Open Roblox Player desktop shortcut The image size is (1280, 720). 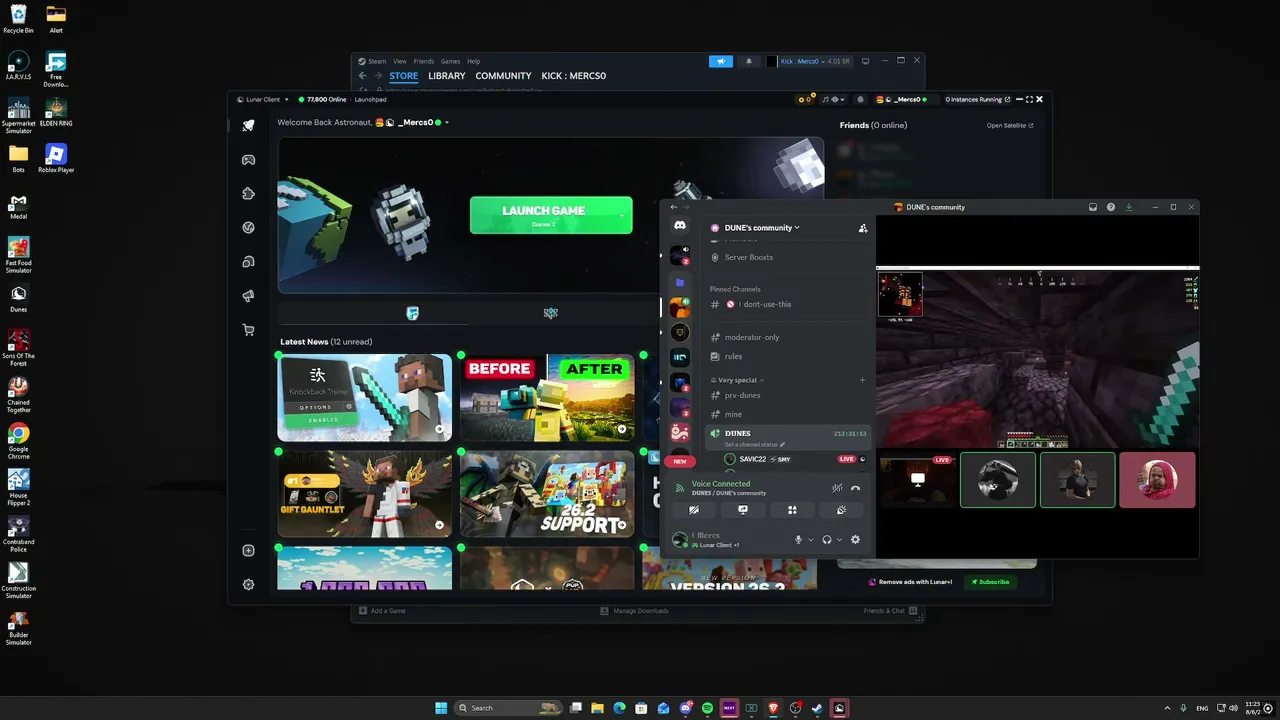point(56,158)
